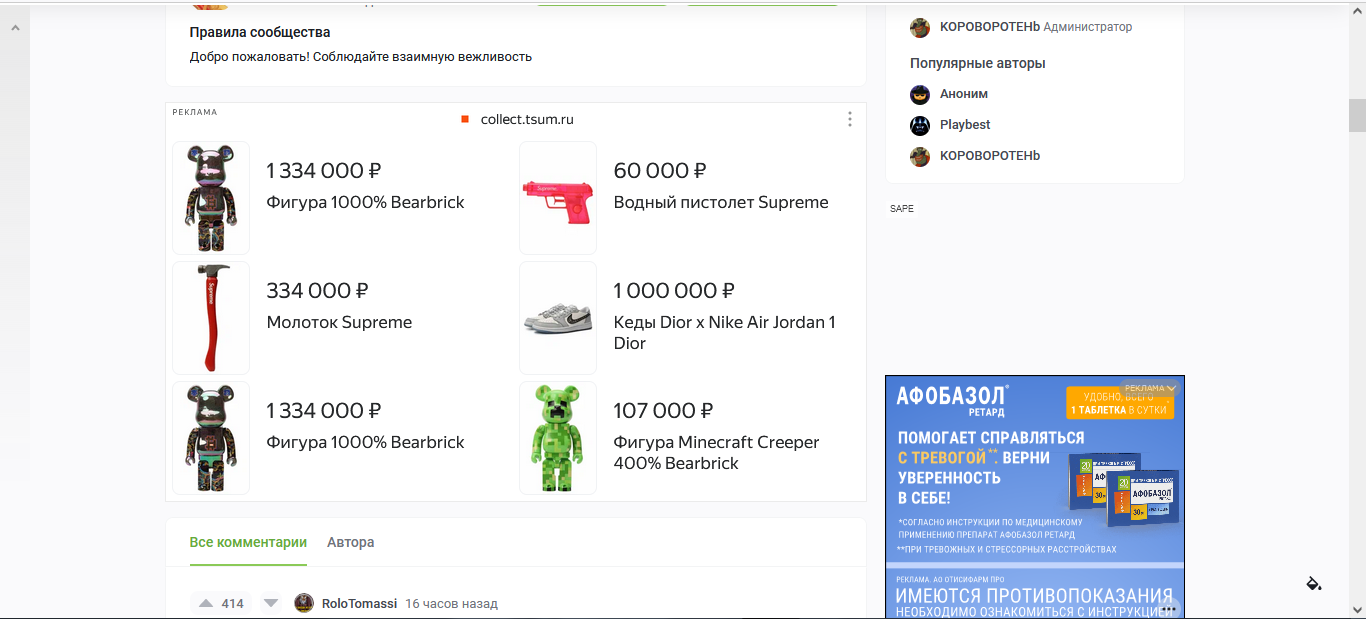Click the paint bucket icon at bottom right
1366x619 pixels.
tap(1314, 584)
